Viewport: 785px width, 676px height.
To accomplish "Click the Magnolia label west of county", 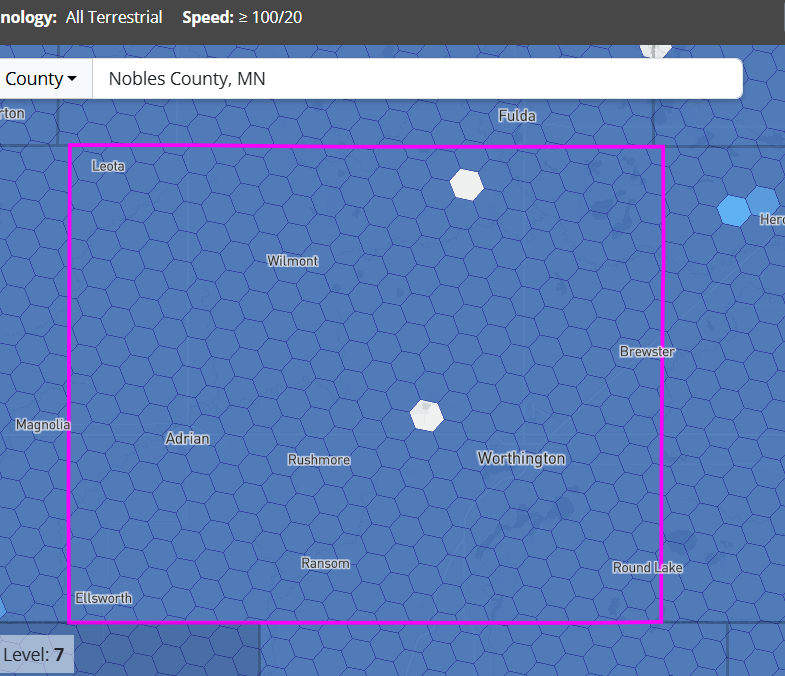I will pos(43,425).
